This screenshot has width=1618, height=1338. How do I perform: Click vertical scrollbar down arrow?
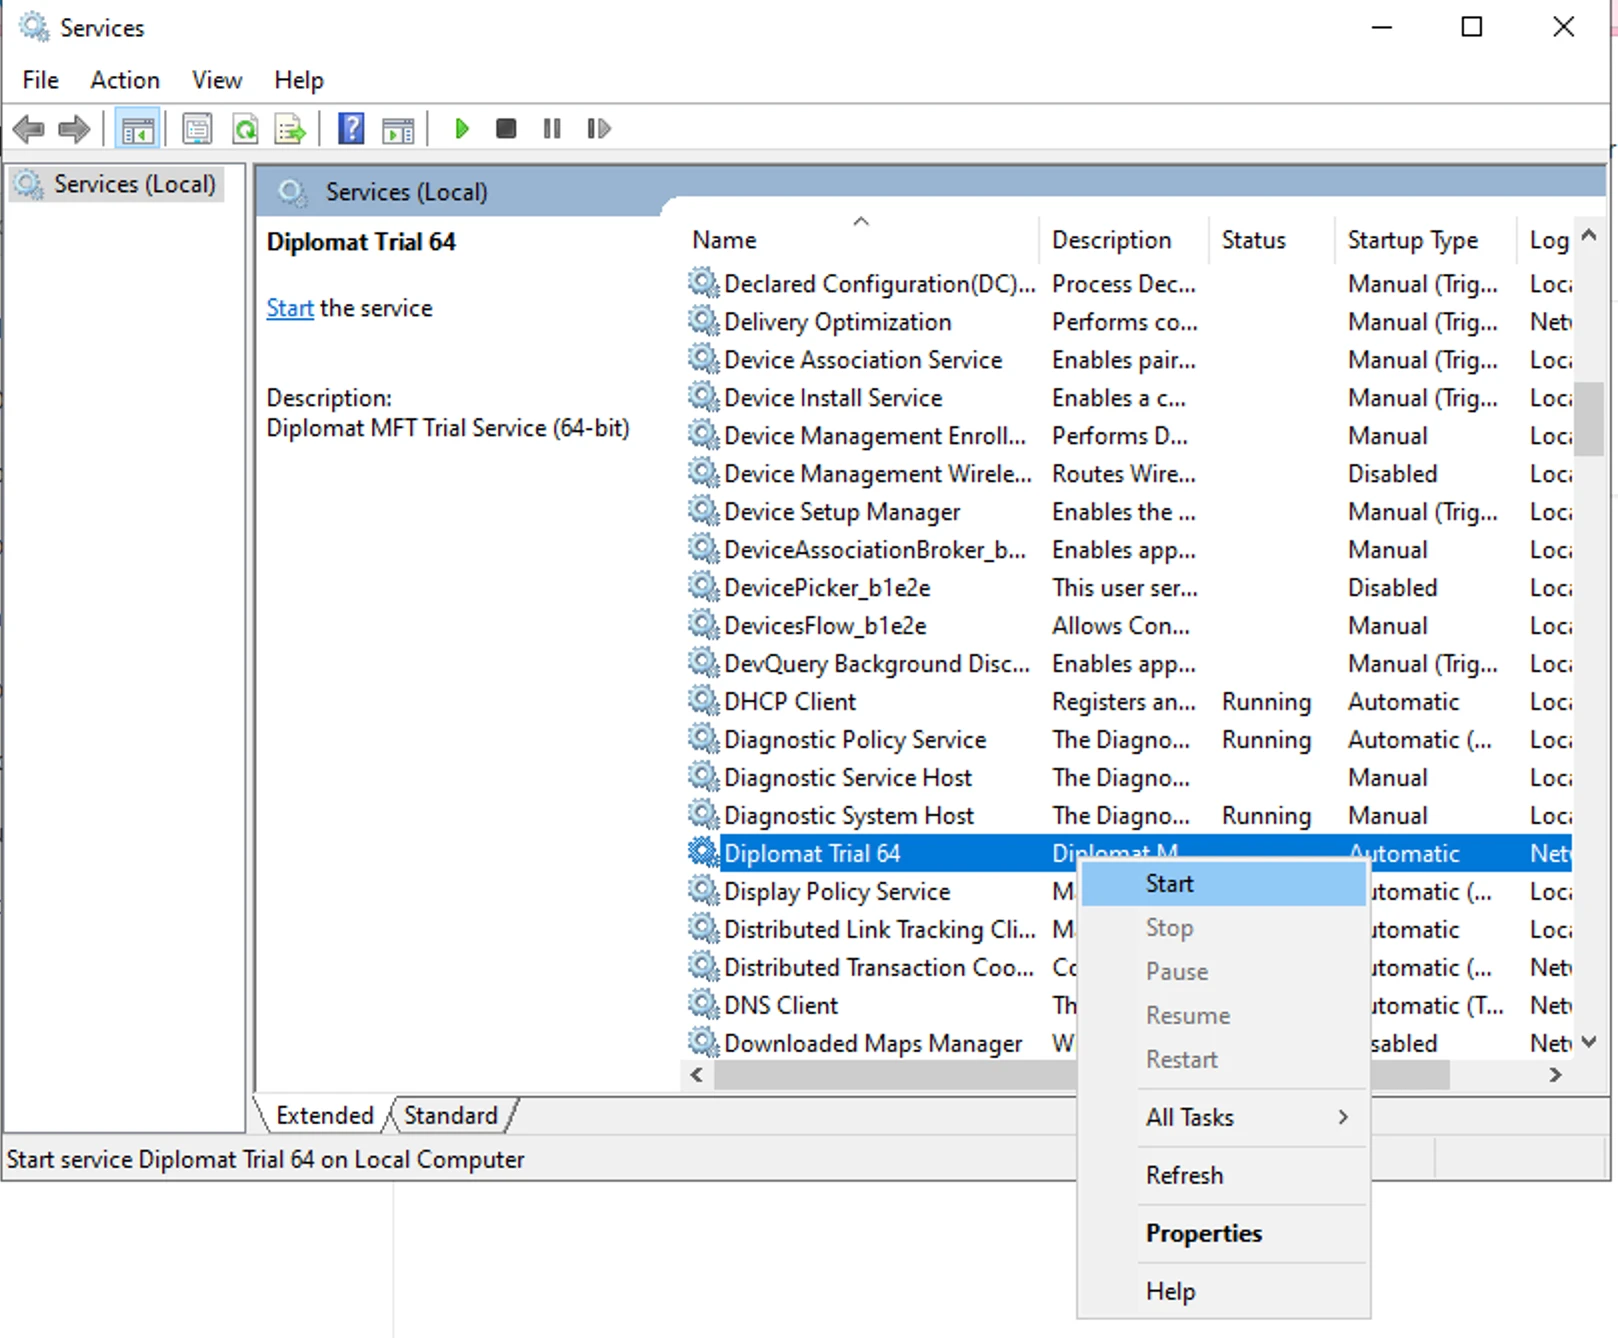(1589, 1042)
